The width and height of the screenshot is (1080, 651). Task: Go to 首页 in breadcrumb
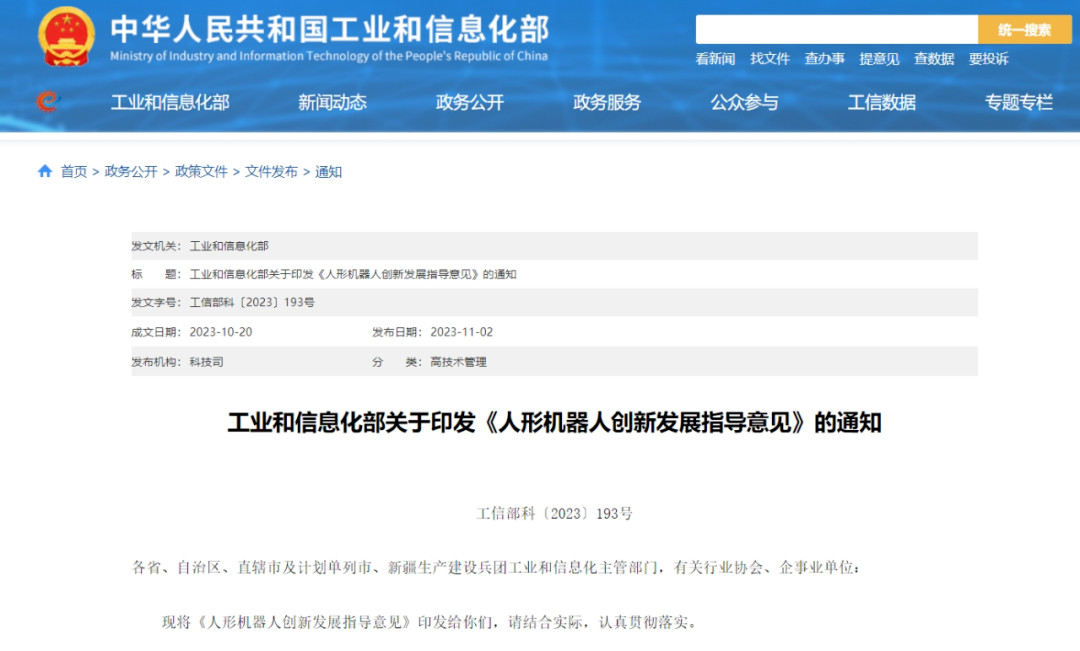[x=74, y=172]
